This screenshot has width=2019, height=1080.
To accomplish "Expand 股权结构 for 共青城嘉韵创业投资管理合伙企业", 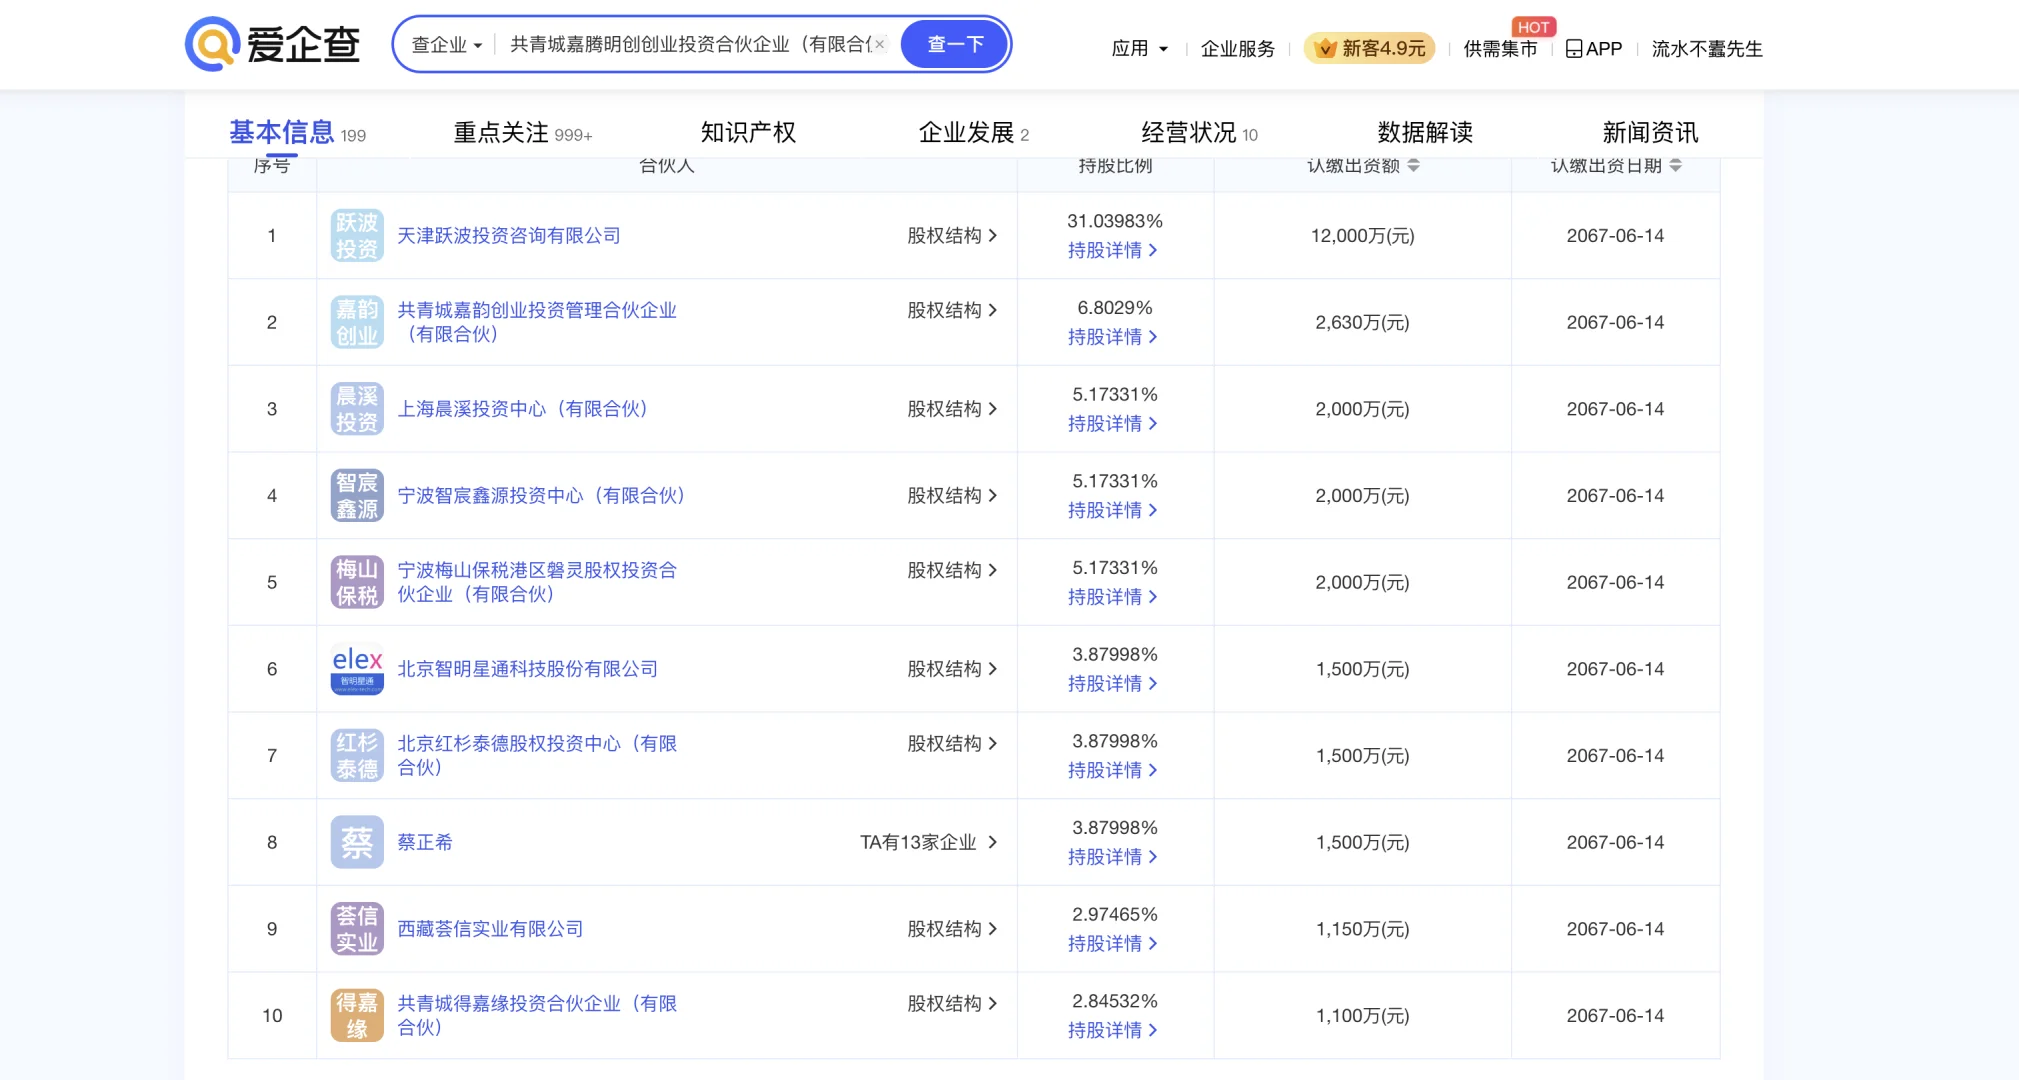I will 952,310.
